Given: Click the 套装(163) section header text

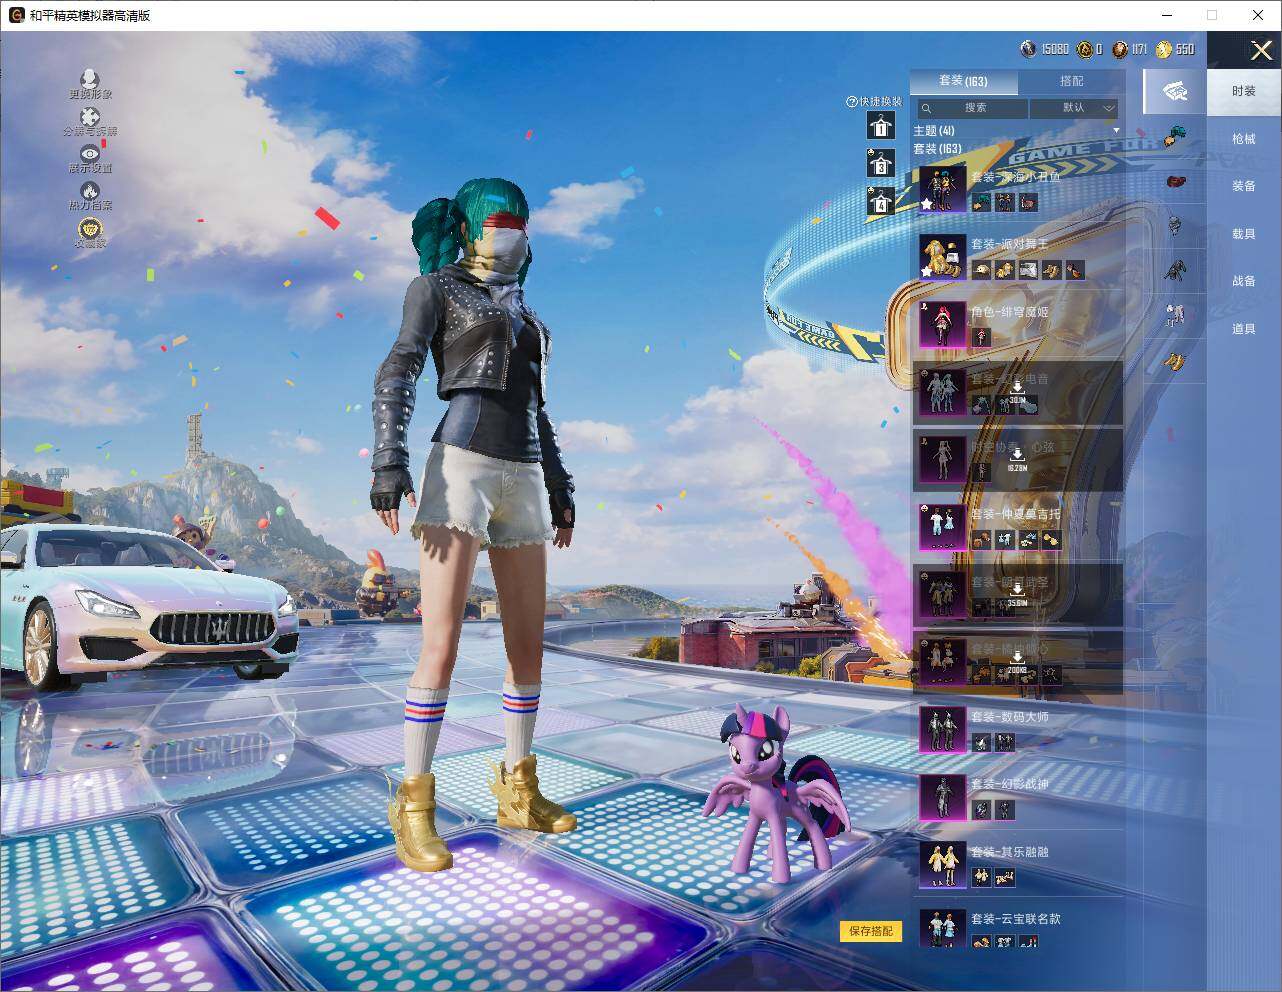Looking at the screenshot, I should (938, 149).
